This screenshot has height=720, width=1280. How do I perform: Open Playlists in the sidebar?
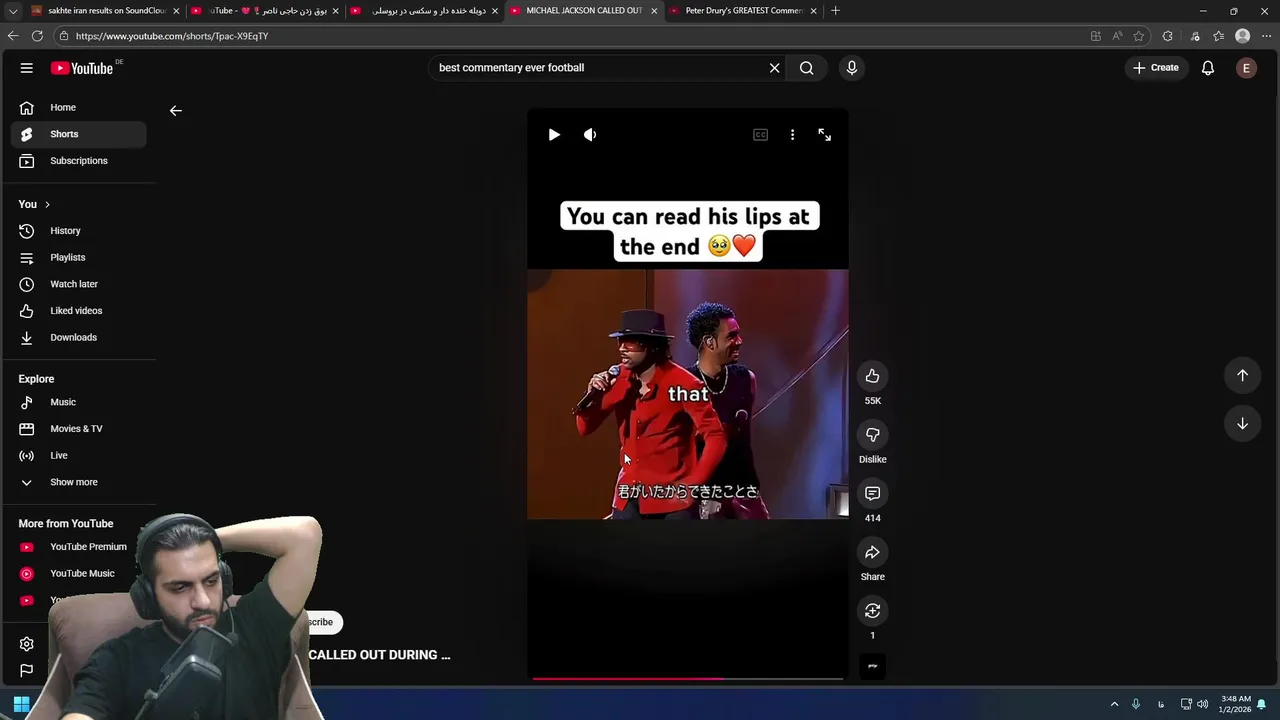coord(78,258)
